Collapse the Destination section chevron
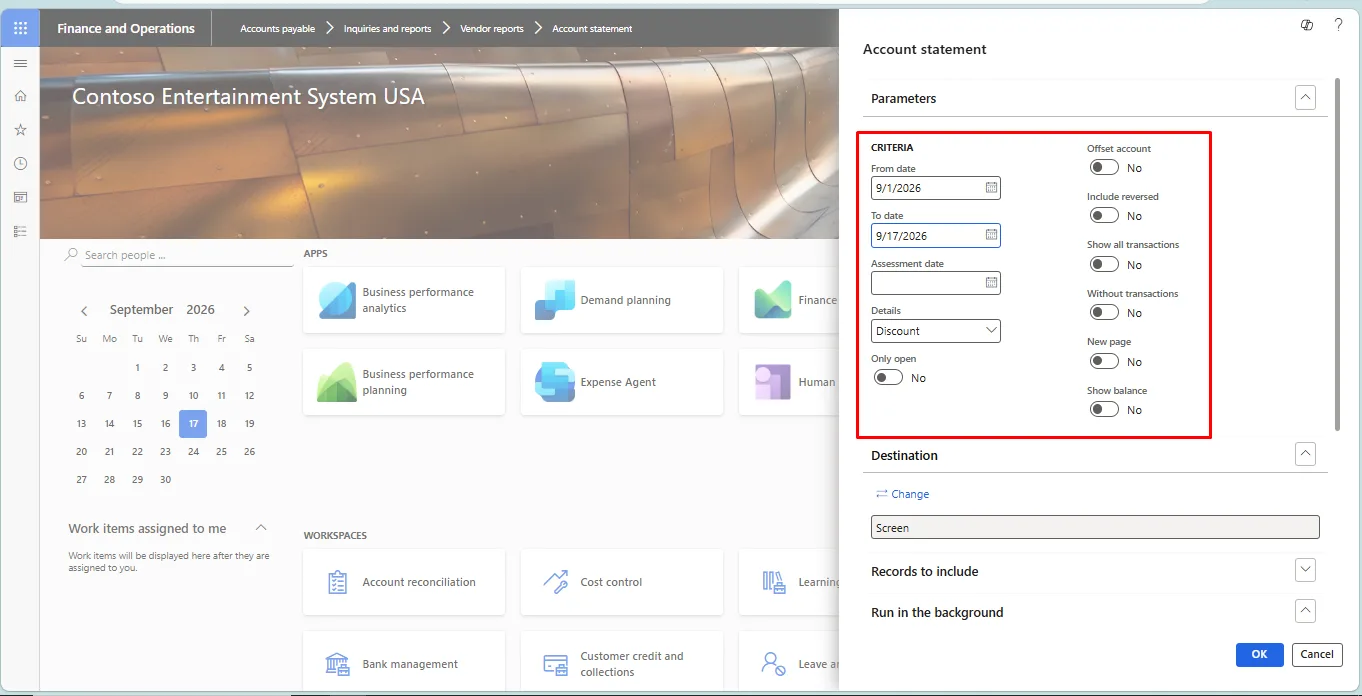The width and height of the screenshot is (1362, 696). [1305, 454]
